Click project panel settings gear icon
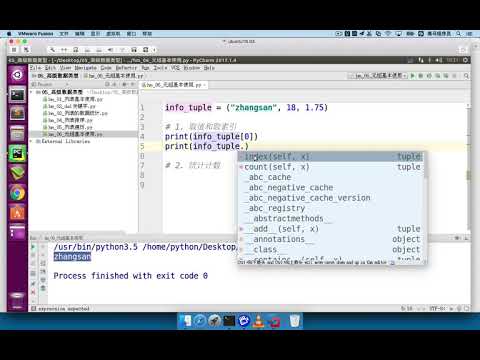 pyautogui.click(x=126, y=84)
